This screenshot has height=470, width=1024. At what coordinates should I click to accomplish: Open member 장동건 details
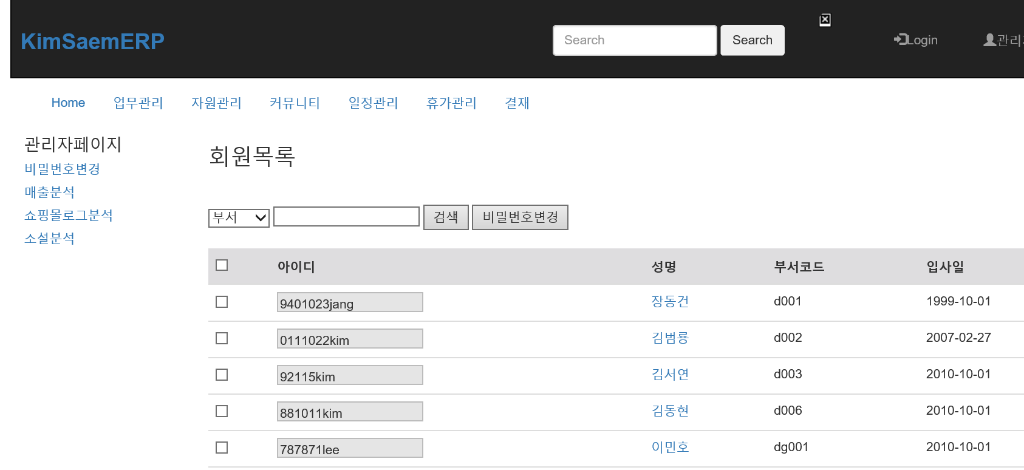coord(670,301)
